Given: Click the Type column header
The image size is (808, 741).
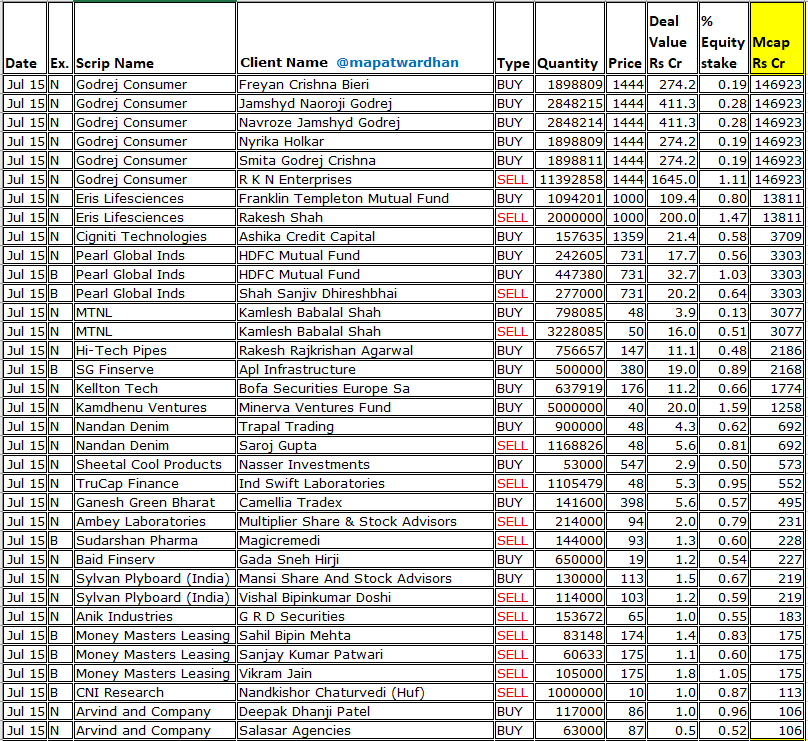Looking at the screenshot, I should click(x=514, y=38).
